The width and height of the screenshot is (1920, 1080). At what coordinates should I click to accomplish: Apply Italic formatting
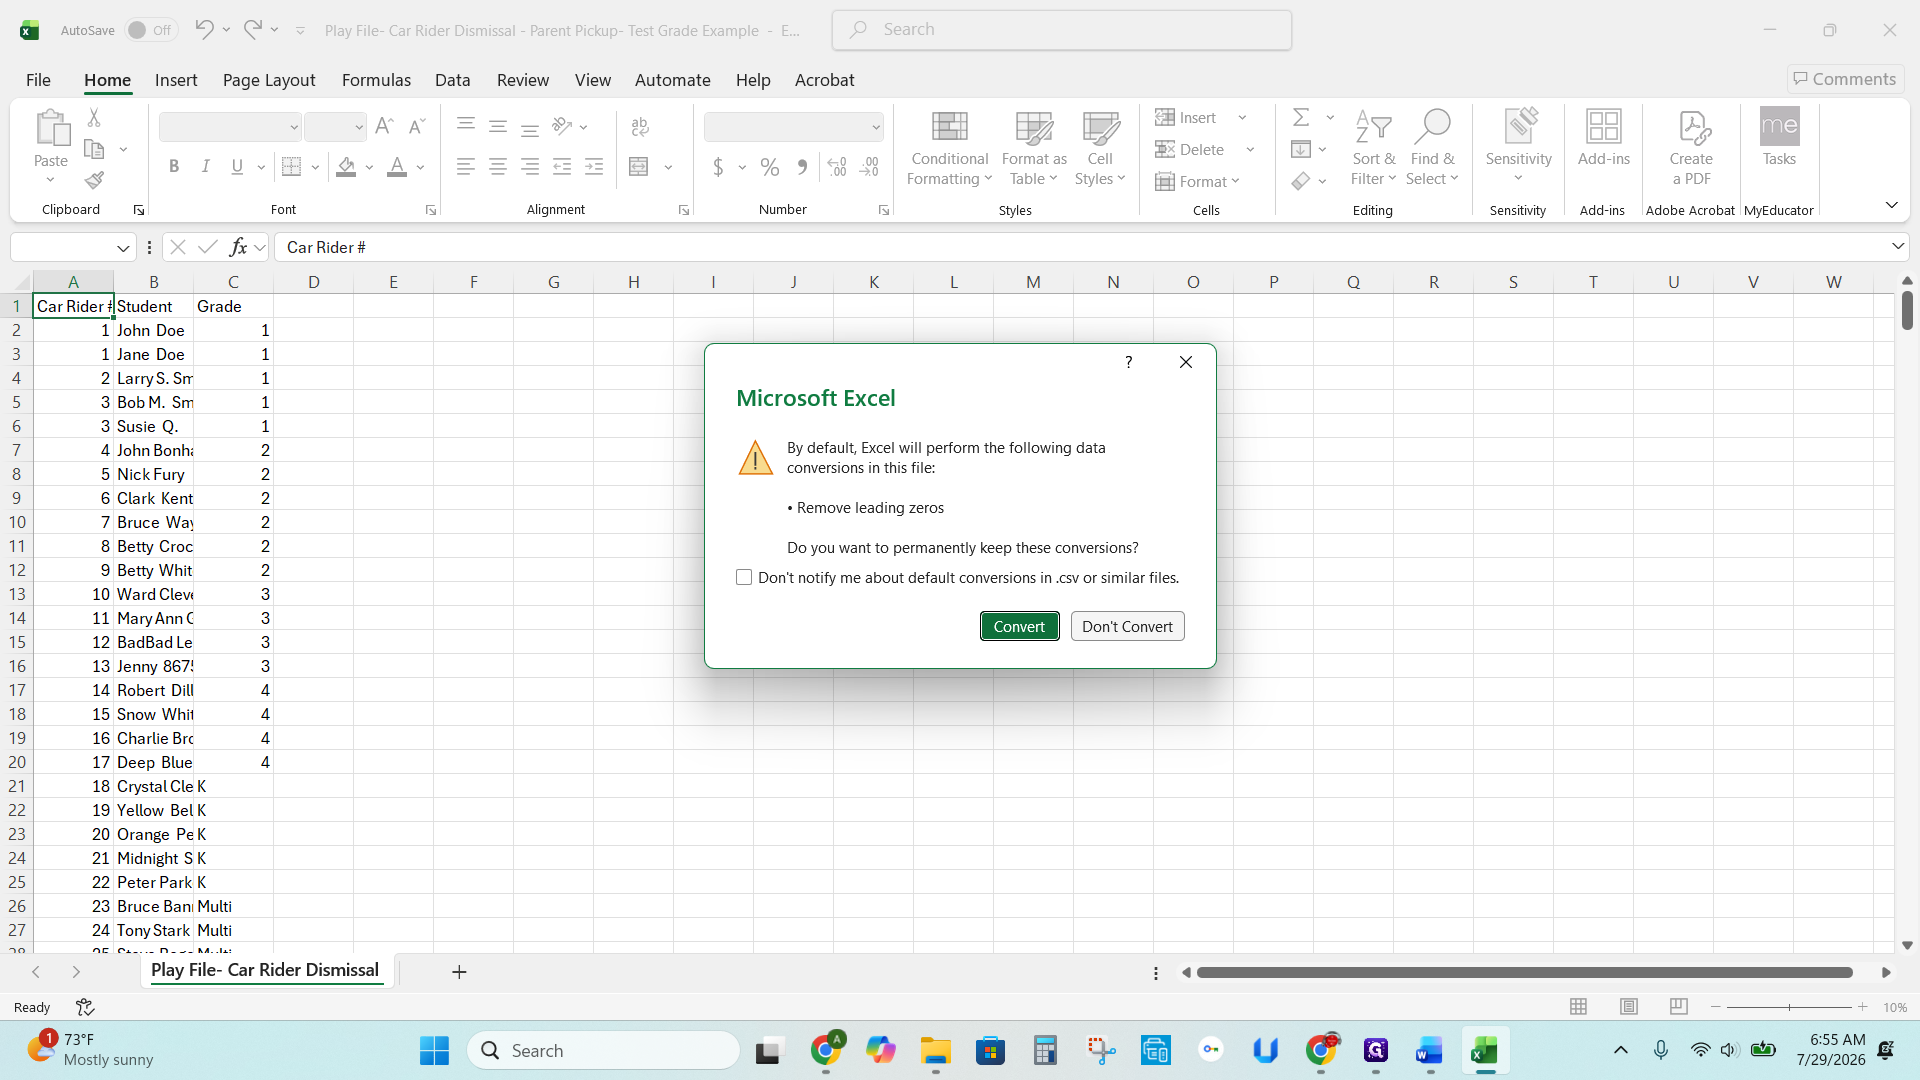(x=205, y=167)
